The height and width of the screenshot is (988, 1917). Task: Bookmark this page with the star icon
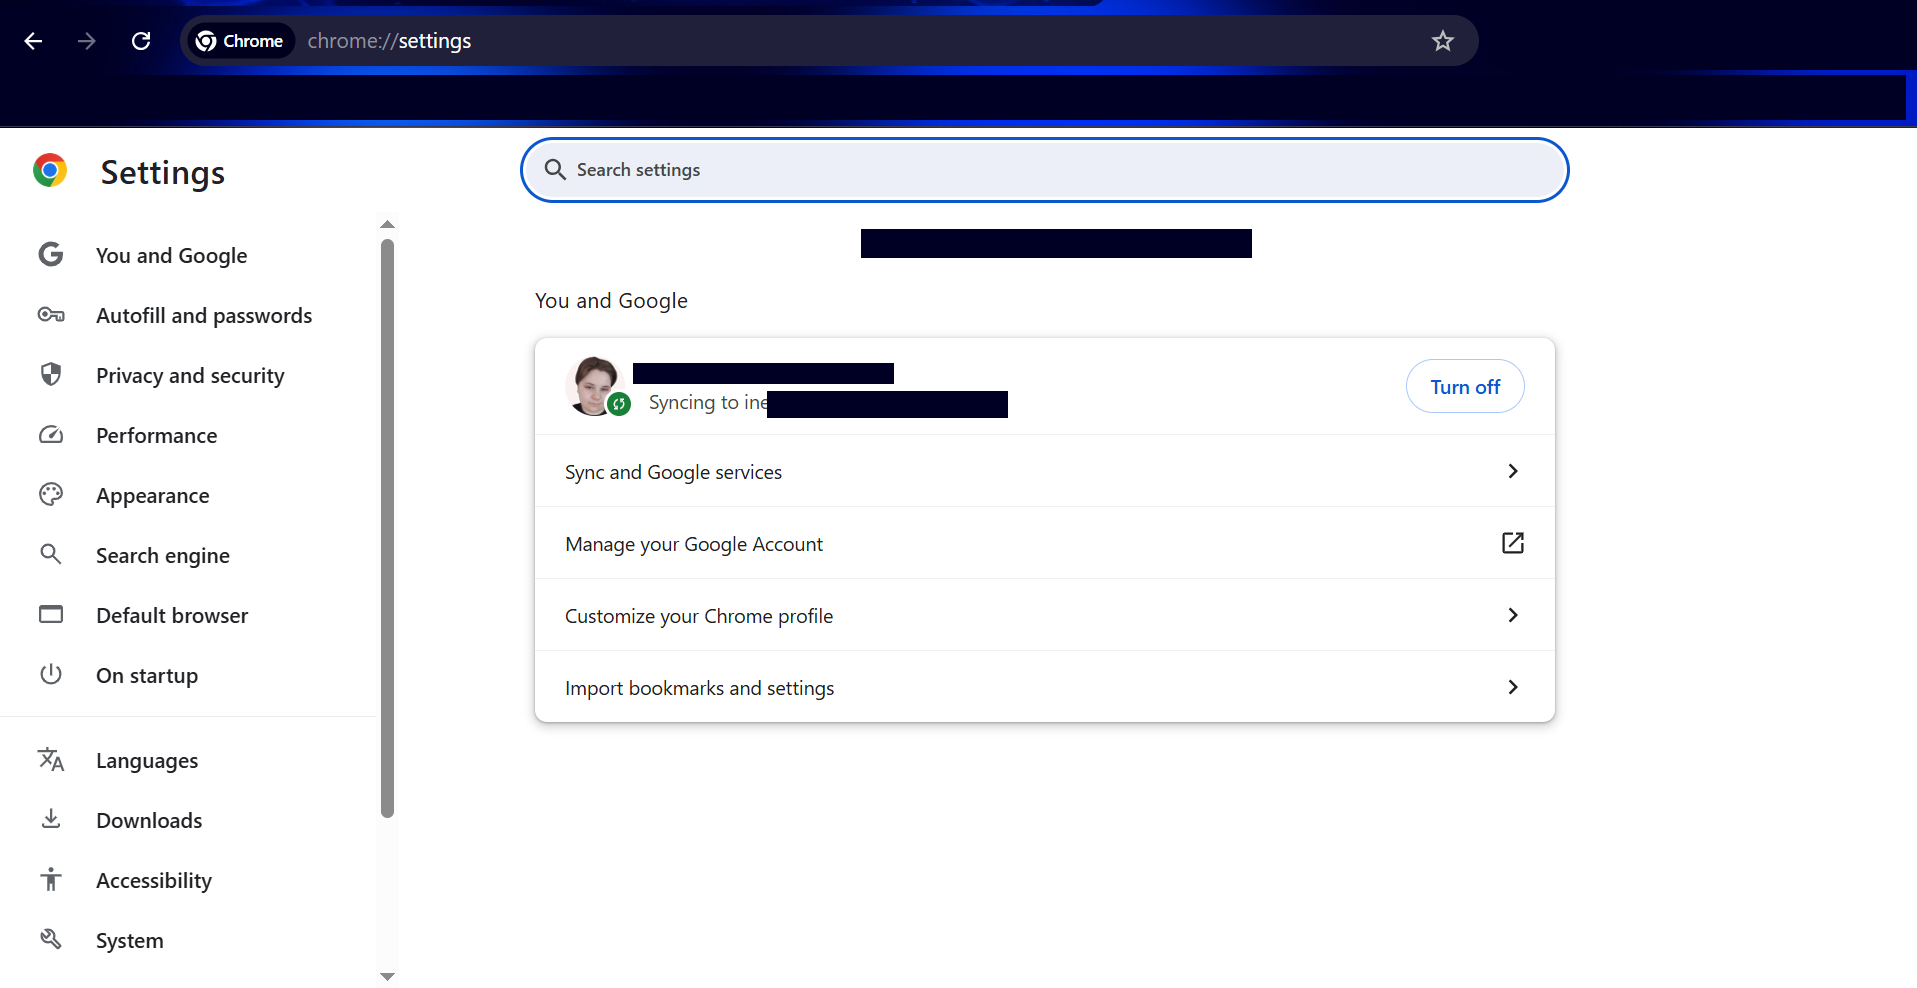(x=1442, y=41)
